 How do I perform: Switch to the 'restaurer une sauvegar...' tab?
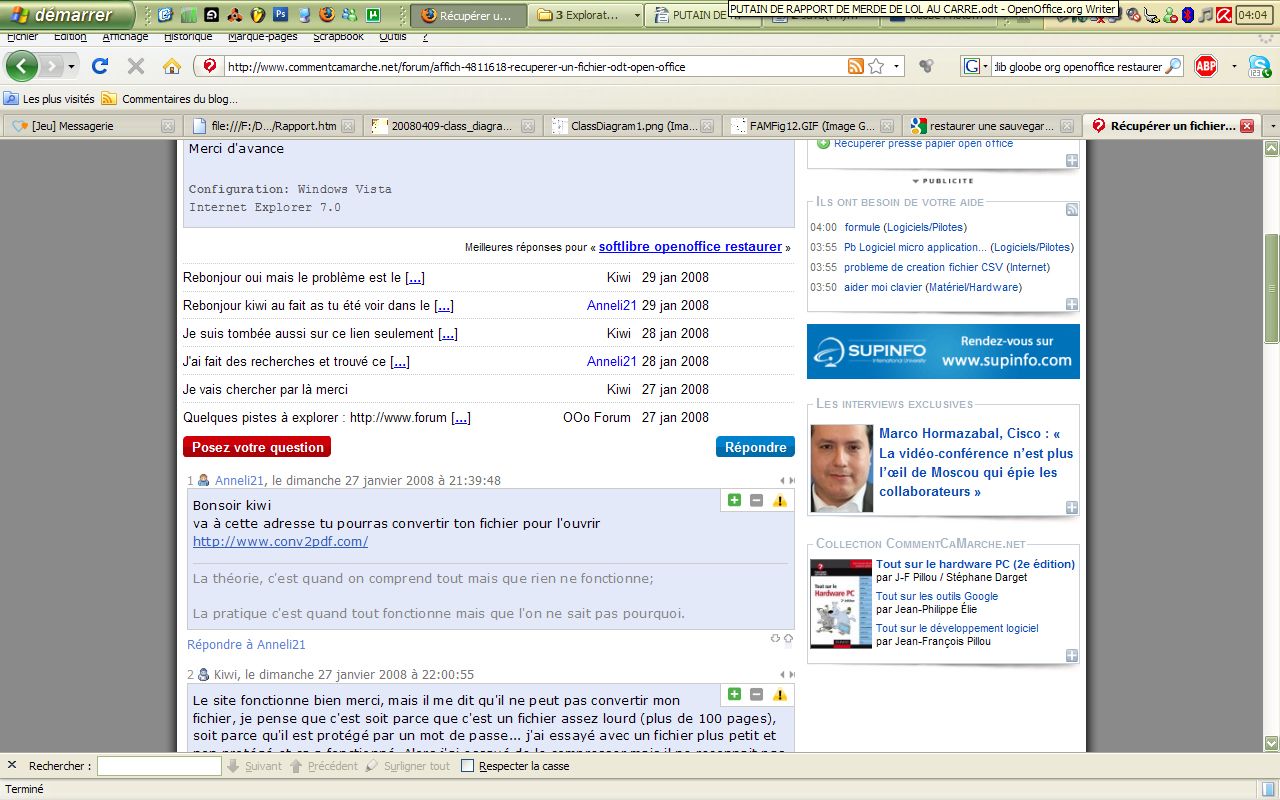[x=990, y=126]
